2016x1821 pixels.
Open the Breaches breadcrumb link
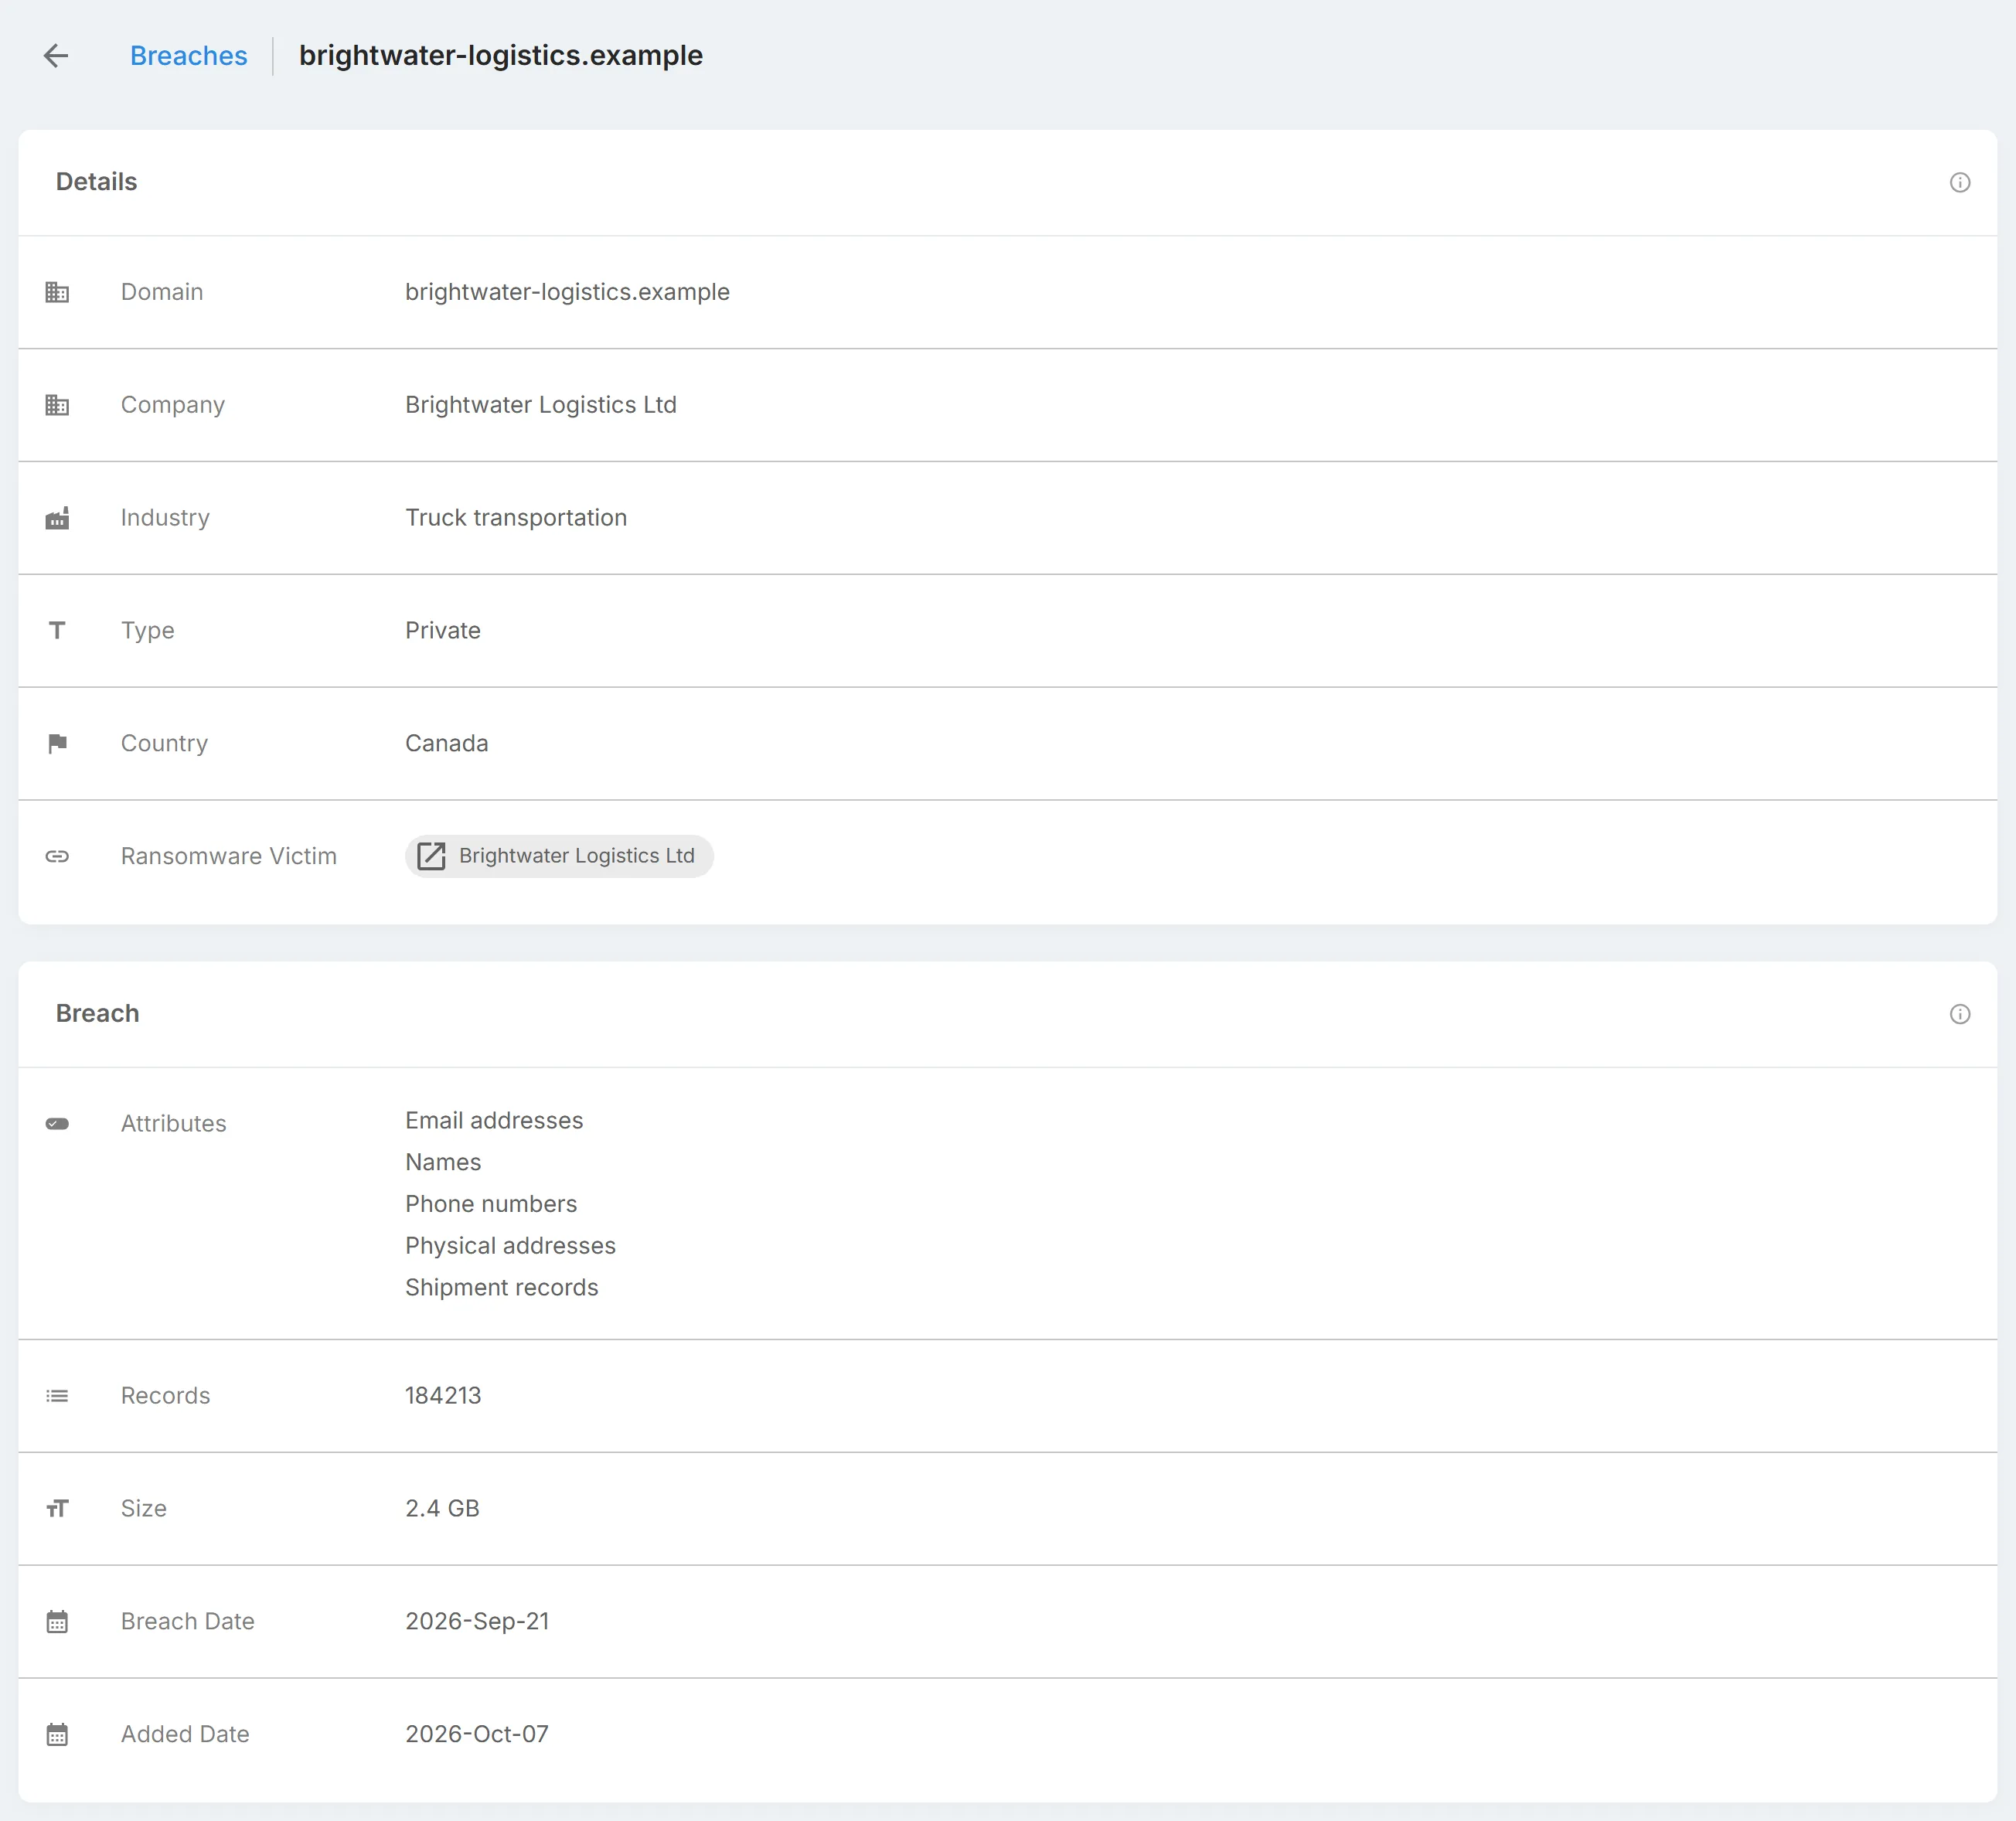point(188,56)
